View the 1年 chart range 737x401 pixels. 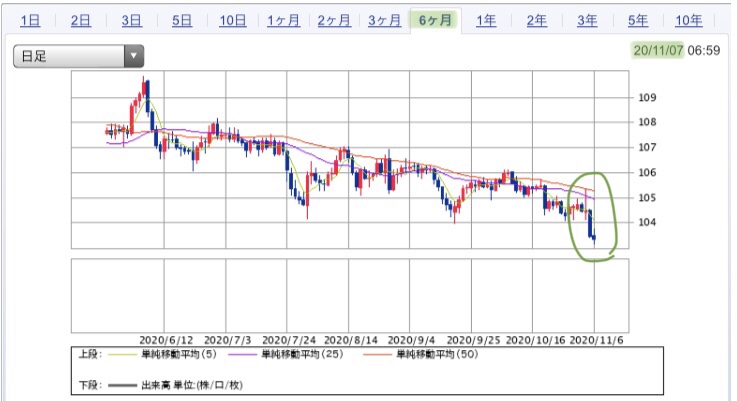click(486, 21)
